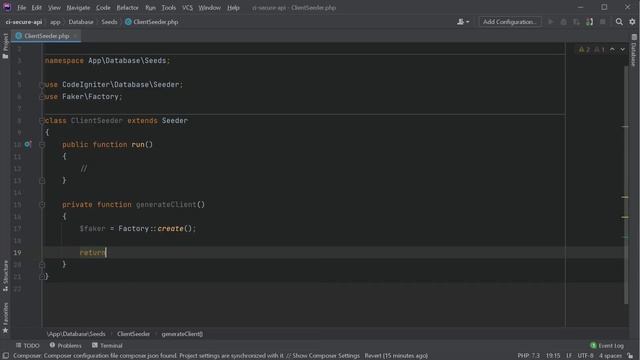Open the Window menu
This screenshot has width=640, height=360.
click(209, 7)
